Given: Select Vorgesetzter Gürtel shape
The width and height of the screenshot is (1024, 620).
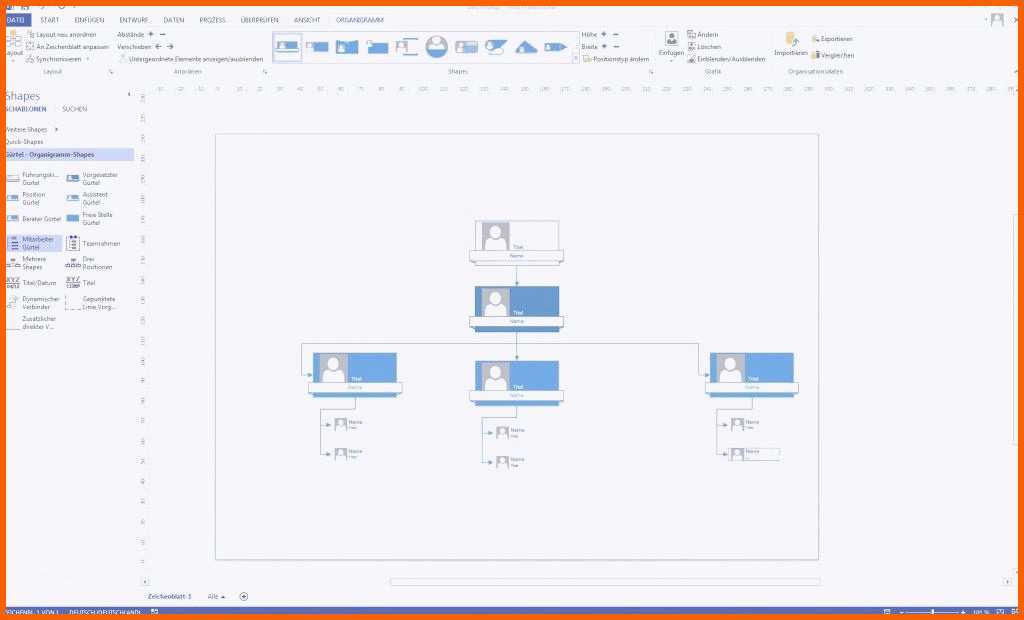Looking at the screenshot, I should click(93, 179).
